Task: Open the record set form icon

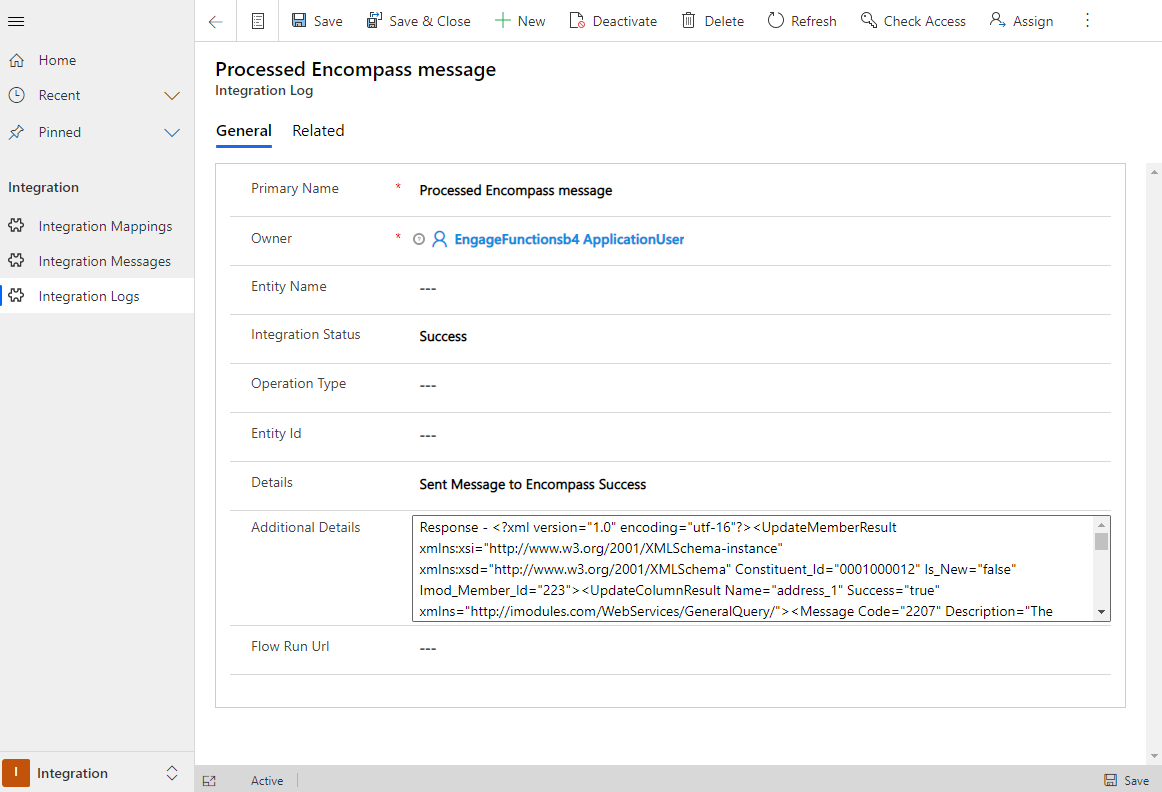Action: coord(258,21)
